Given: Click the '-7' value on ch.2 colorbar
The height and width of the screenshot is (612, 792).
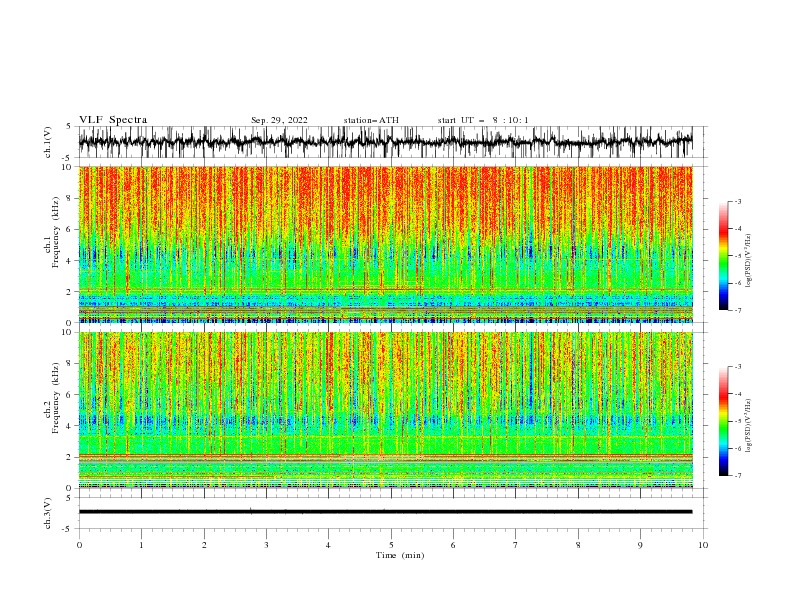Looking at the screenshot, I should (737, 475).
